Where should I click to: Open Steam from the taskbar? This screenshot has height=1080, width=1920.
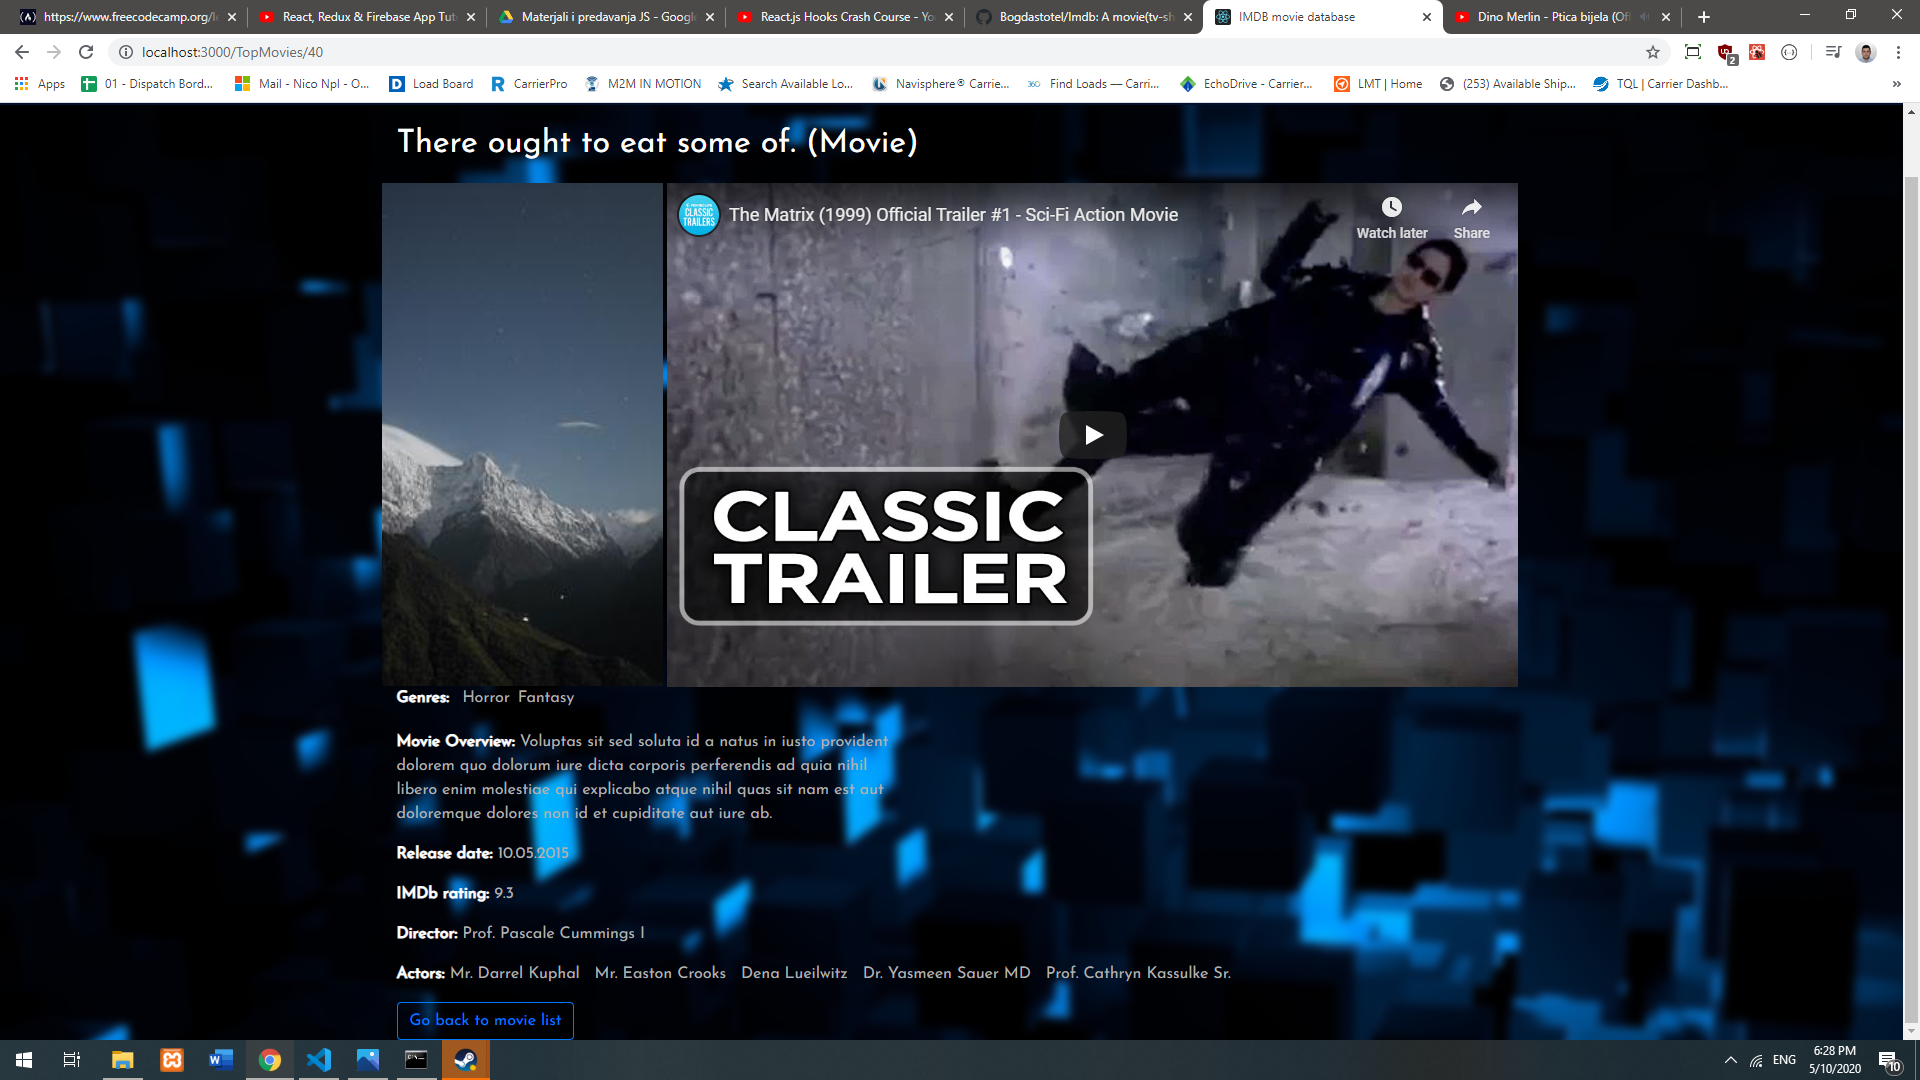click(x=465, y=1060)
